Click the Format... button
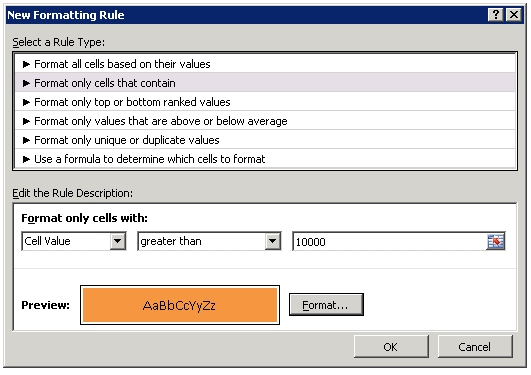The width and height of the screenshot is (531, 375). 326,305
